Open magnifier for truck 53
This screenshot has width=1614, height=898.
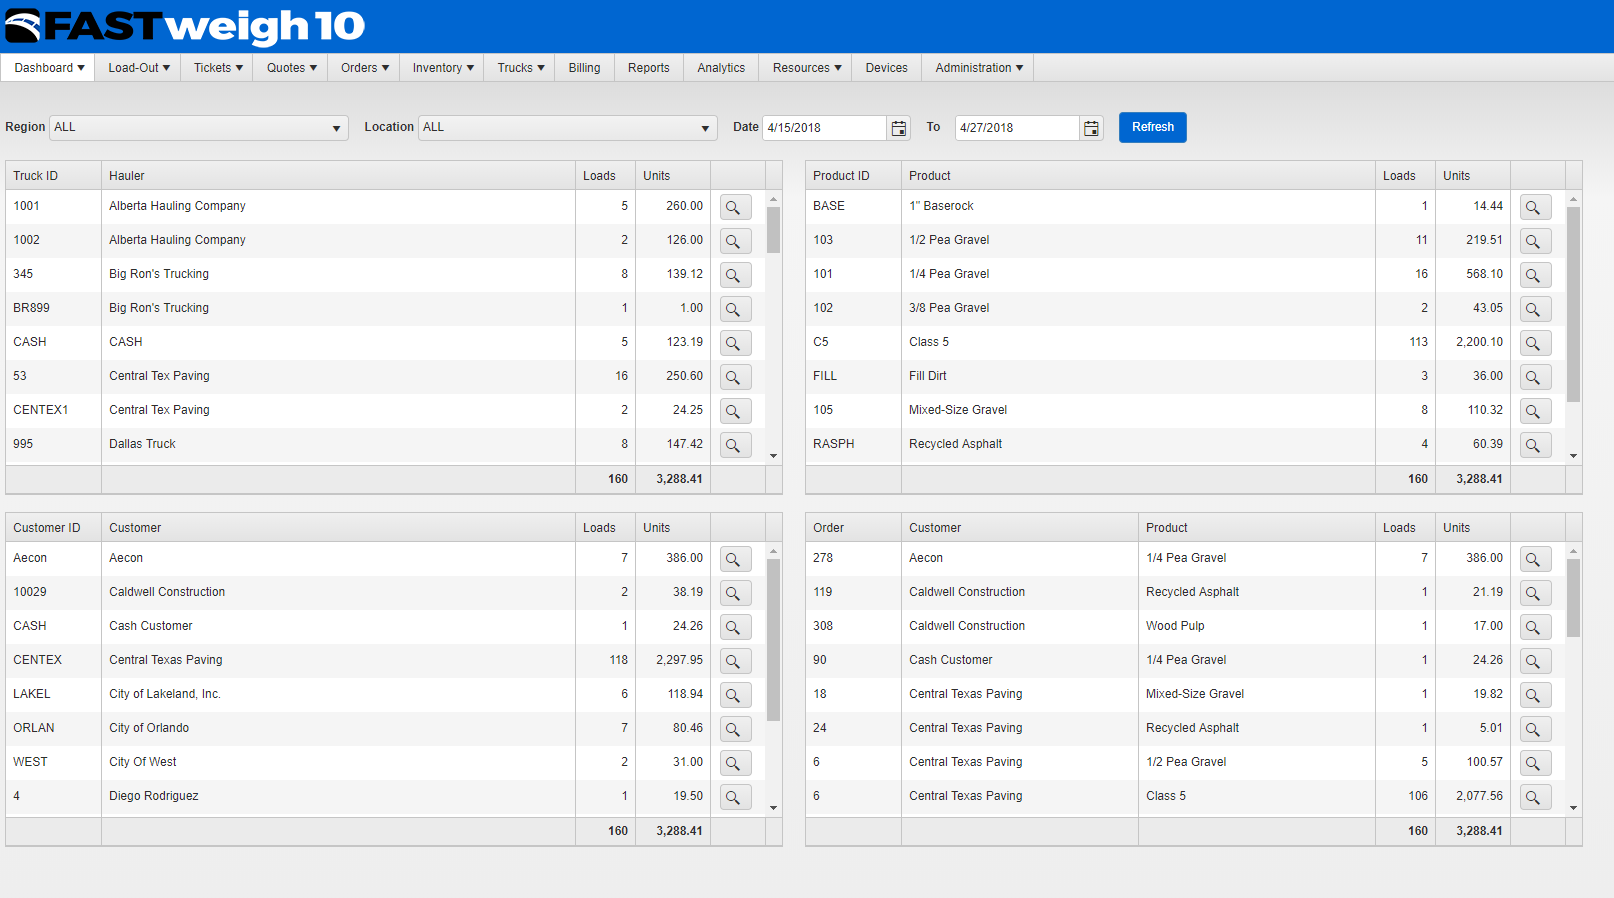click(735, 377)
